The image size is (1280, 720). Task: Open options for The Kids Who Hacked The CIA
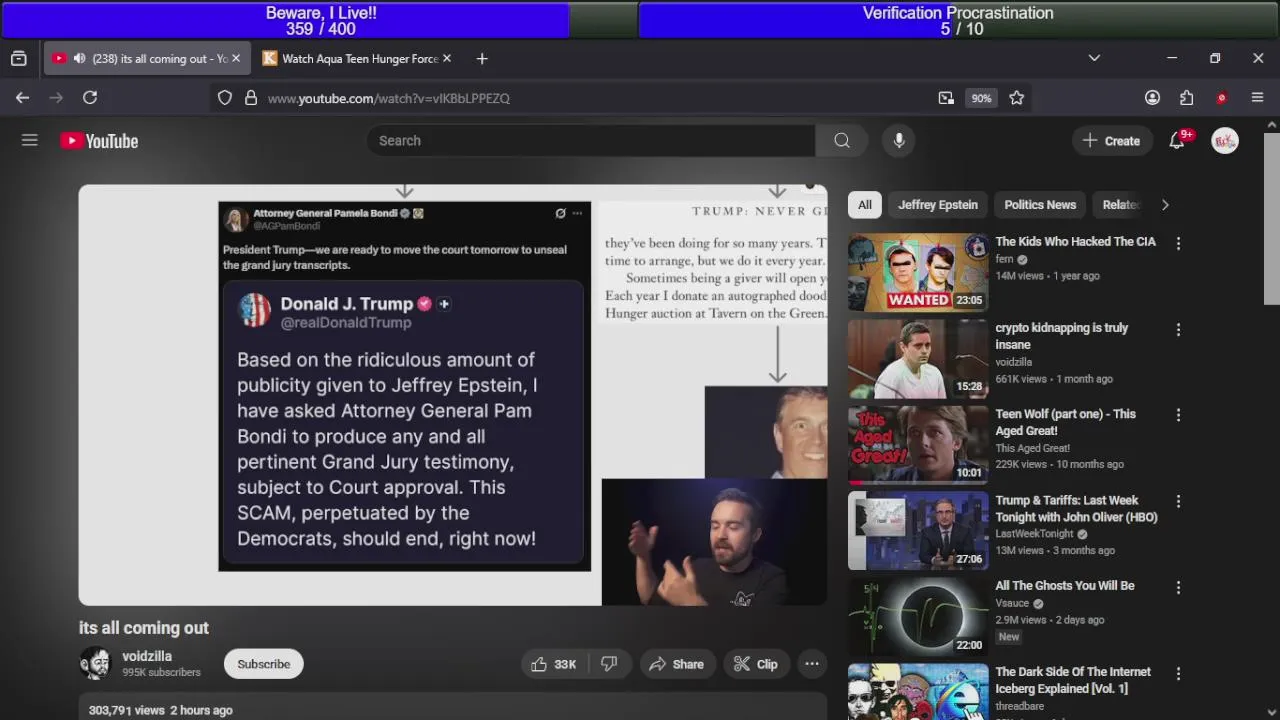point(1178,243)
